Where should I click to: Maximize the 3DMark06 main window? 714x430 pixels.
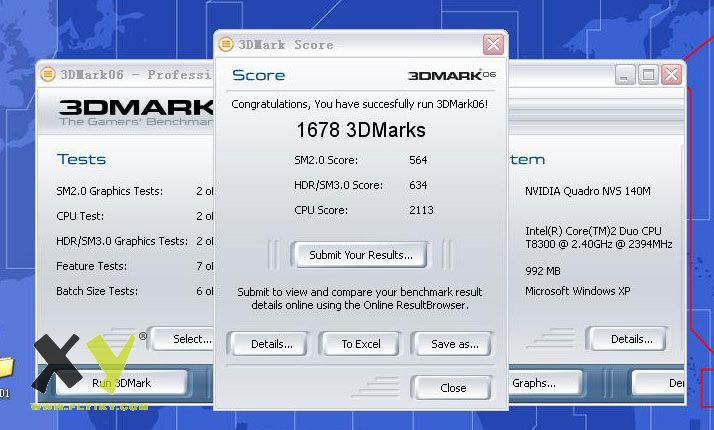coord(648,74)
